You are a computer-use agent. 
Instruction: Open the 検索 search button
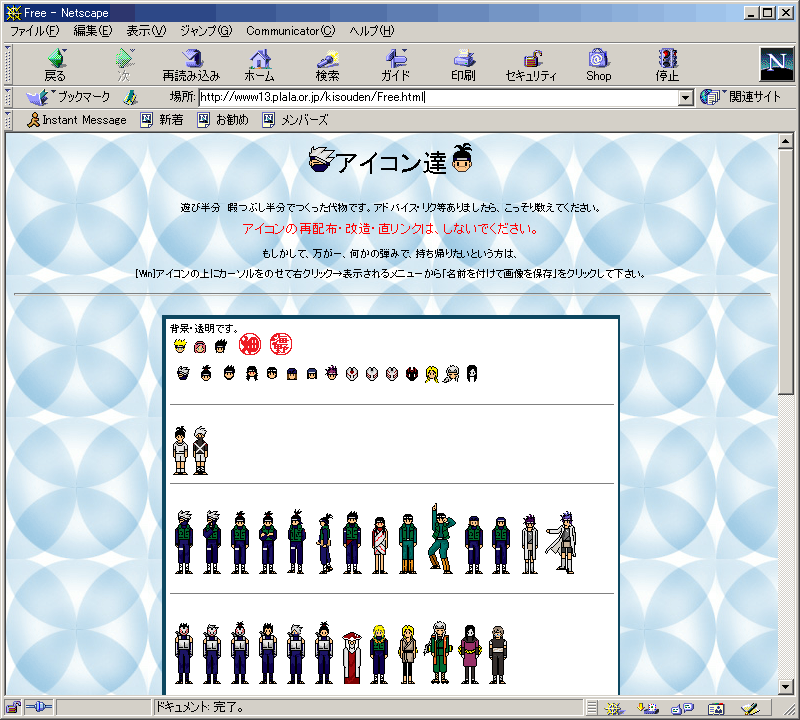pos(328,65)
